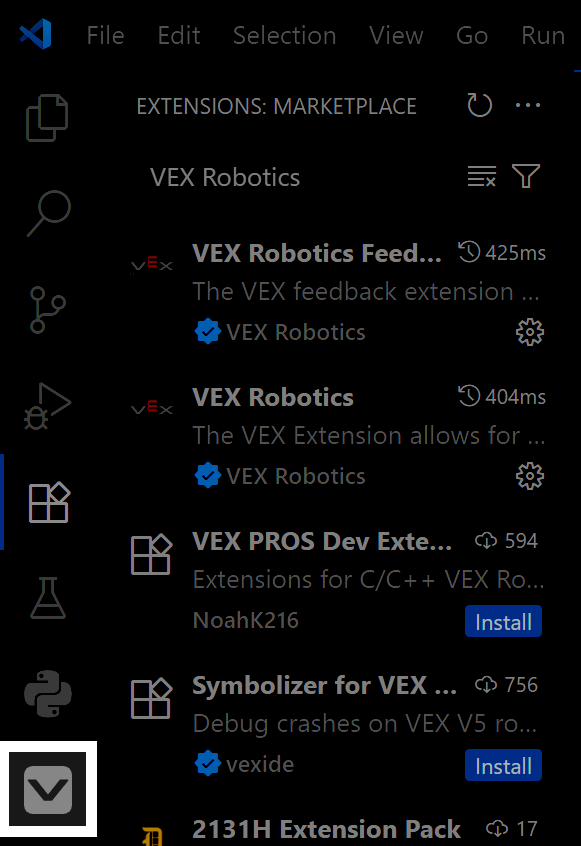Open the Explorer view
Image resolution: width=581 pixels, height=846 pixels.
coord(46,117)
